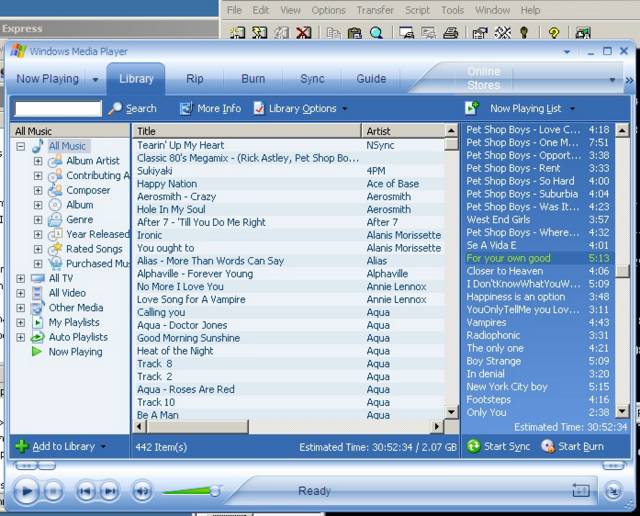Screen dimensions: 640x516
Task: Click the Artist column header
Action: [403, 131]
